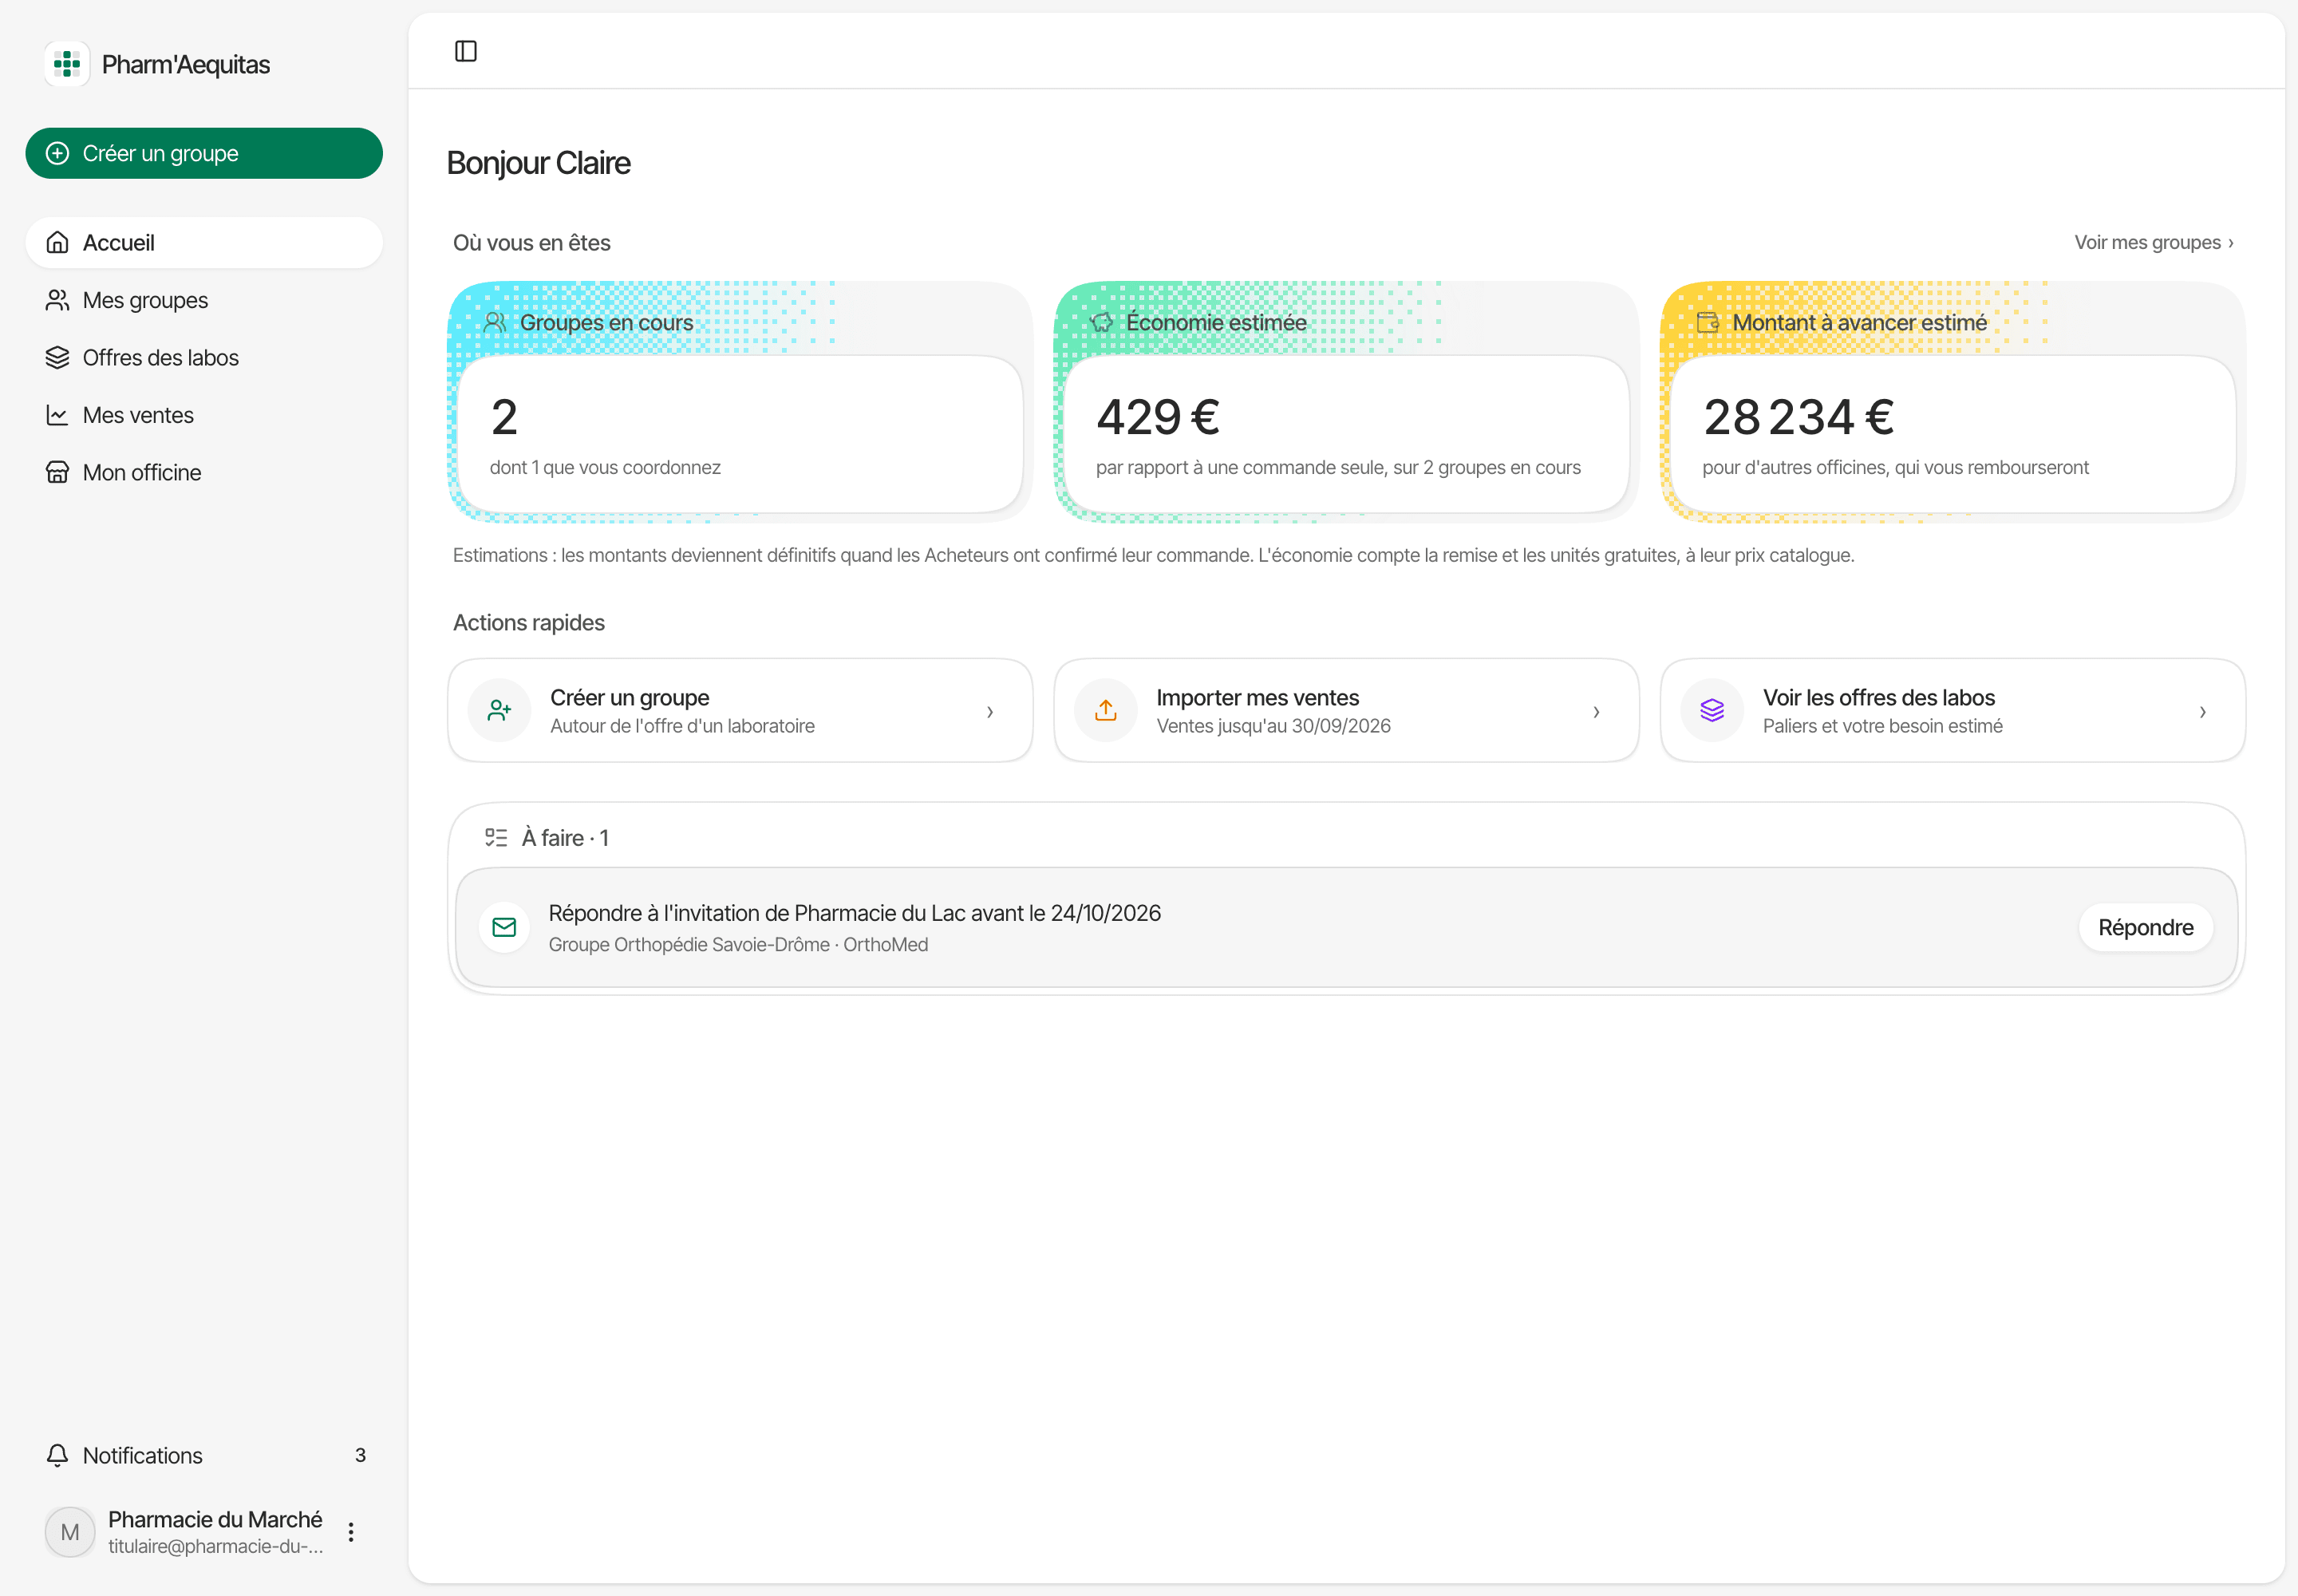Click the 429 € estimated savings value
The image size is (2298, 1596).
click(1158, 418)
